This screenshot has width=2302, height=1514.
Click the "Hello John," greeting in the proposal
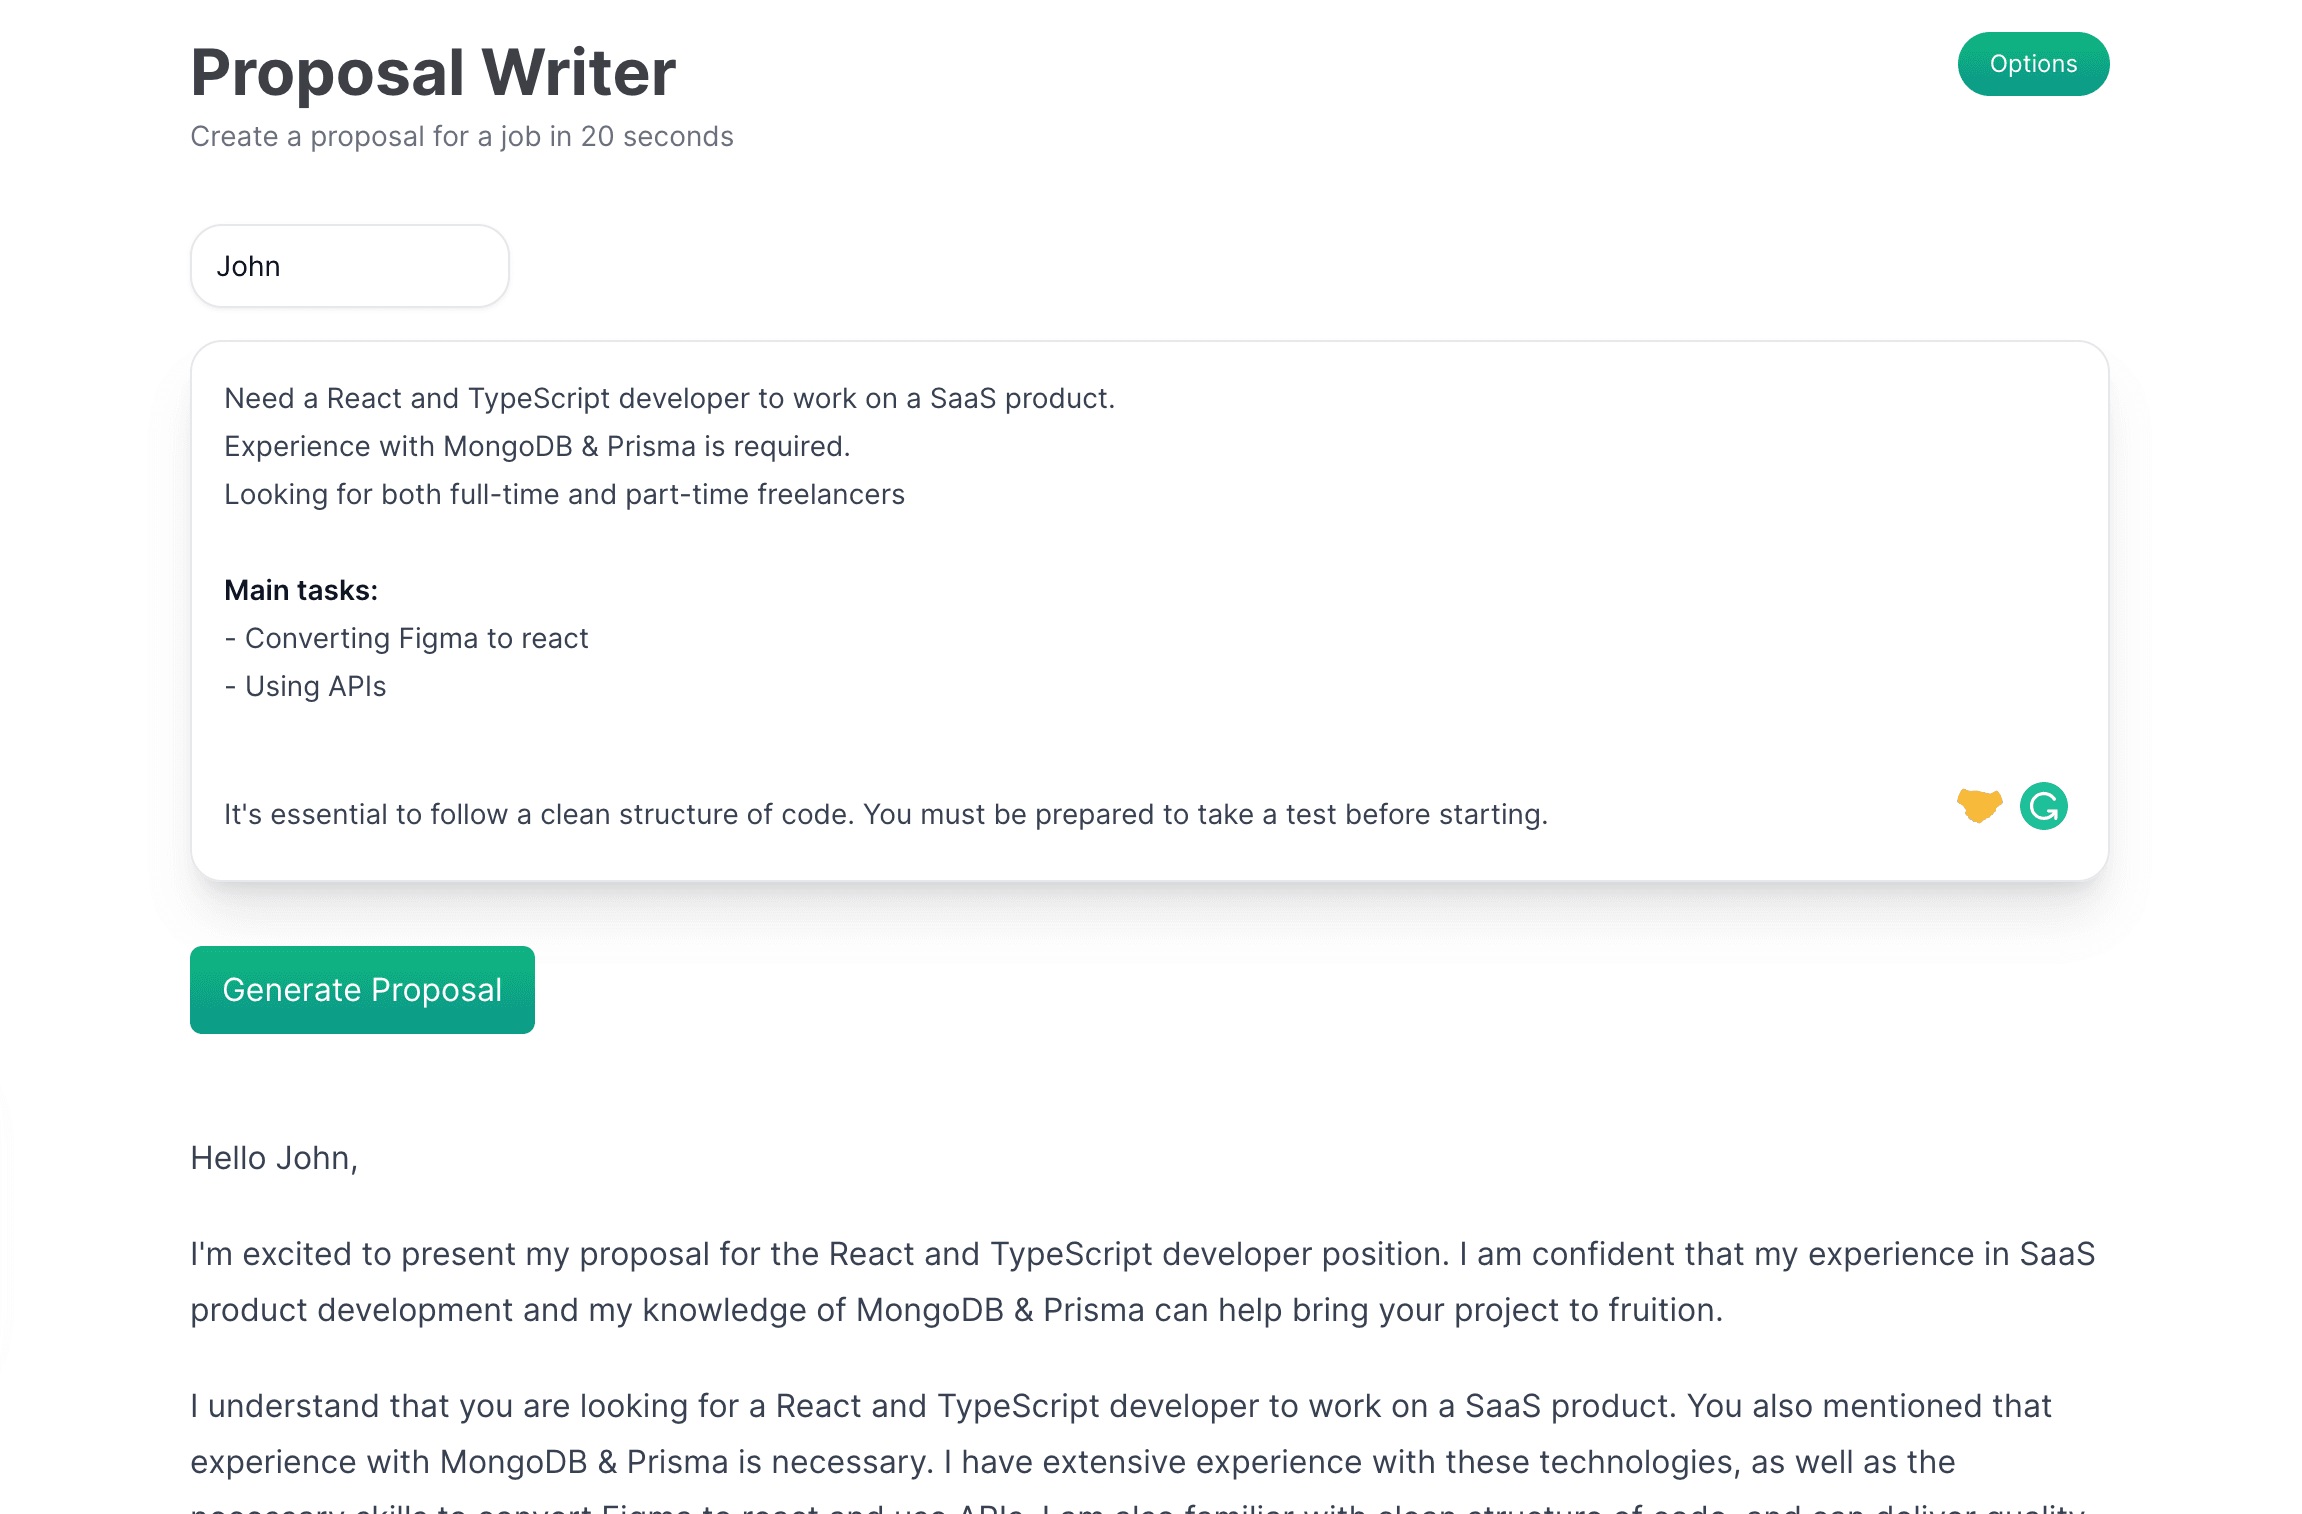click(x=274, y=1157)
